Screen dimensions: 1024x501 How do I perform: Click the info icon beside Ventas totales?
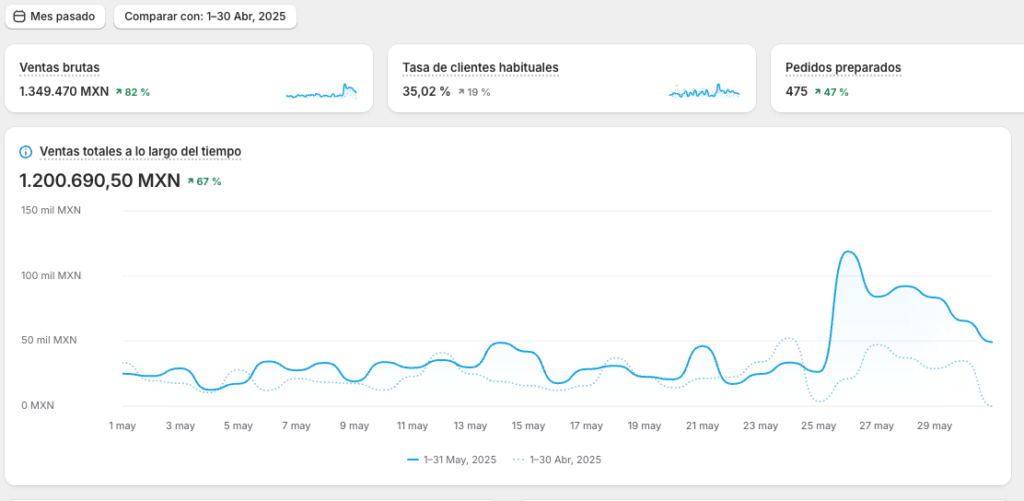tap(26, 152)
